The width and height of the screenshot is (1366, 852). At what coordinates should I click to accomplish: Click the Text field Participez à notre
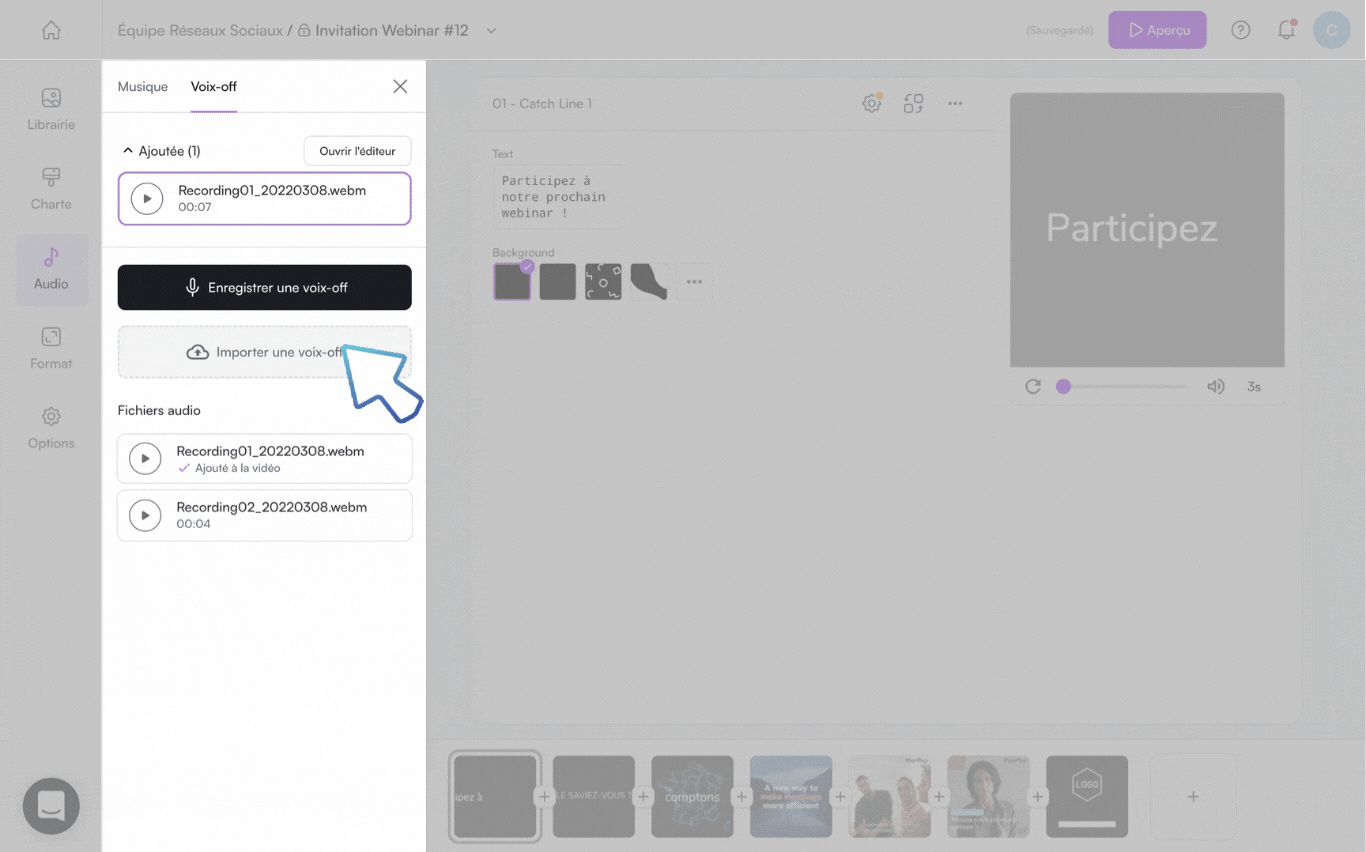point(557,197)
